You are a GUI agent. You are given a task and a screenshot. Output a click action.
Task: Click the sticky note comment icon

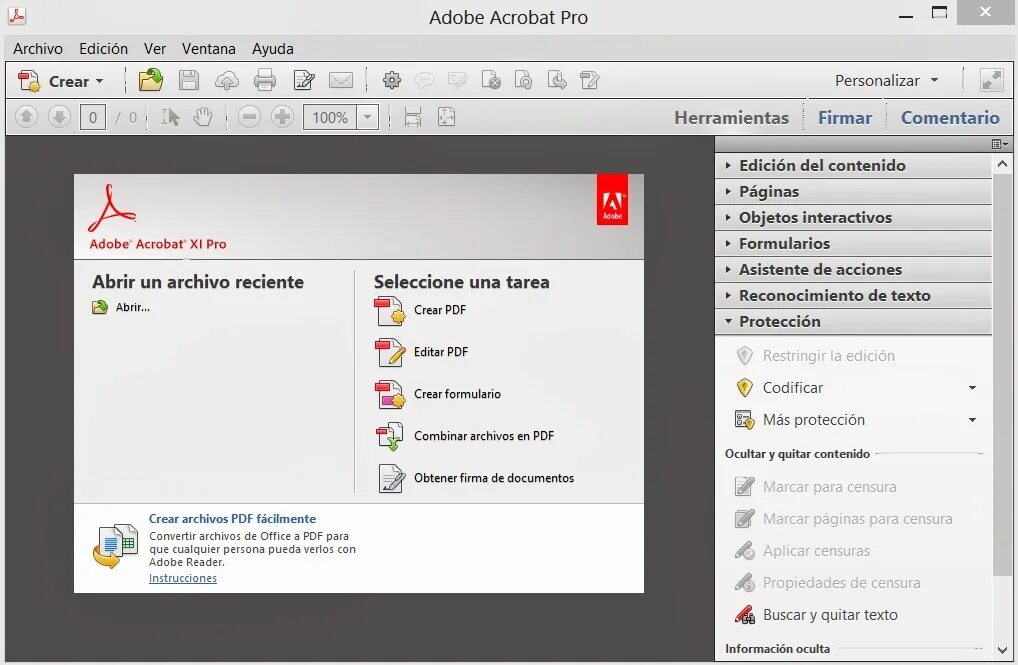425,81
